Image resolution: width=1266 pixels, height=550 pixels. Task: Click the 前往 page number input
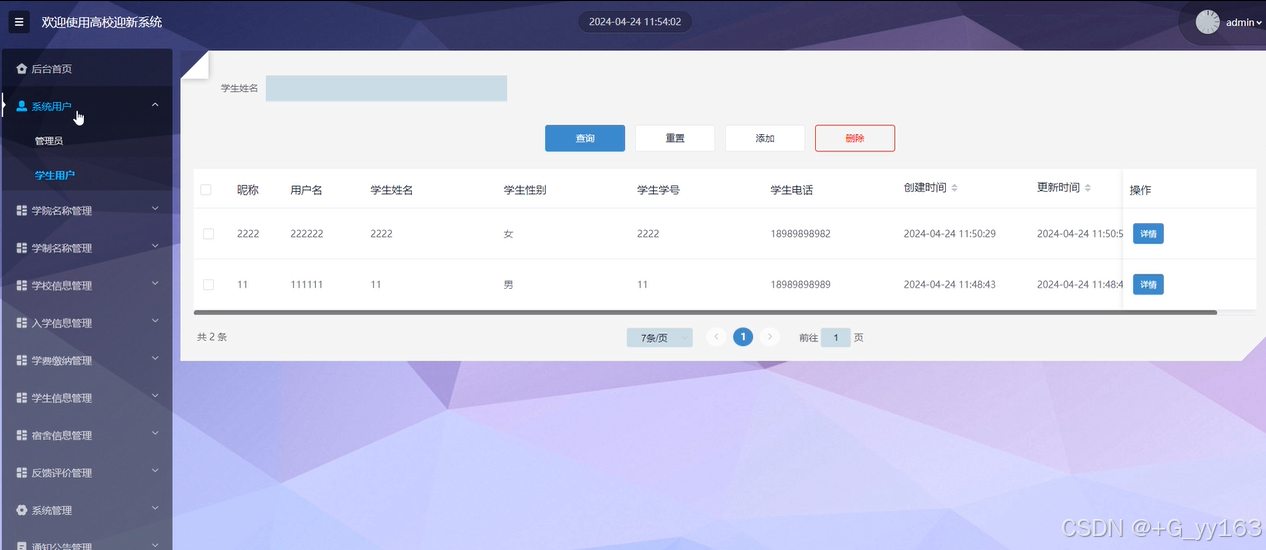[x=836, y=338]
